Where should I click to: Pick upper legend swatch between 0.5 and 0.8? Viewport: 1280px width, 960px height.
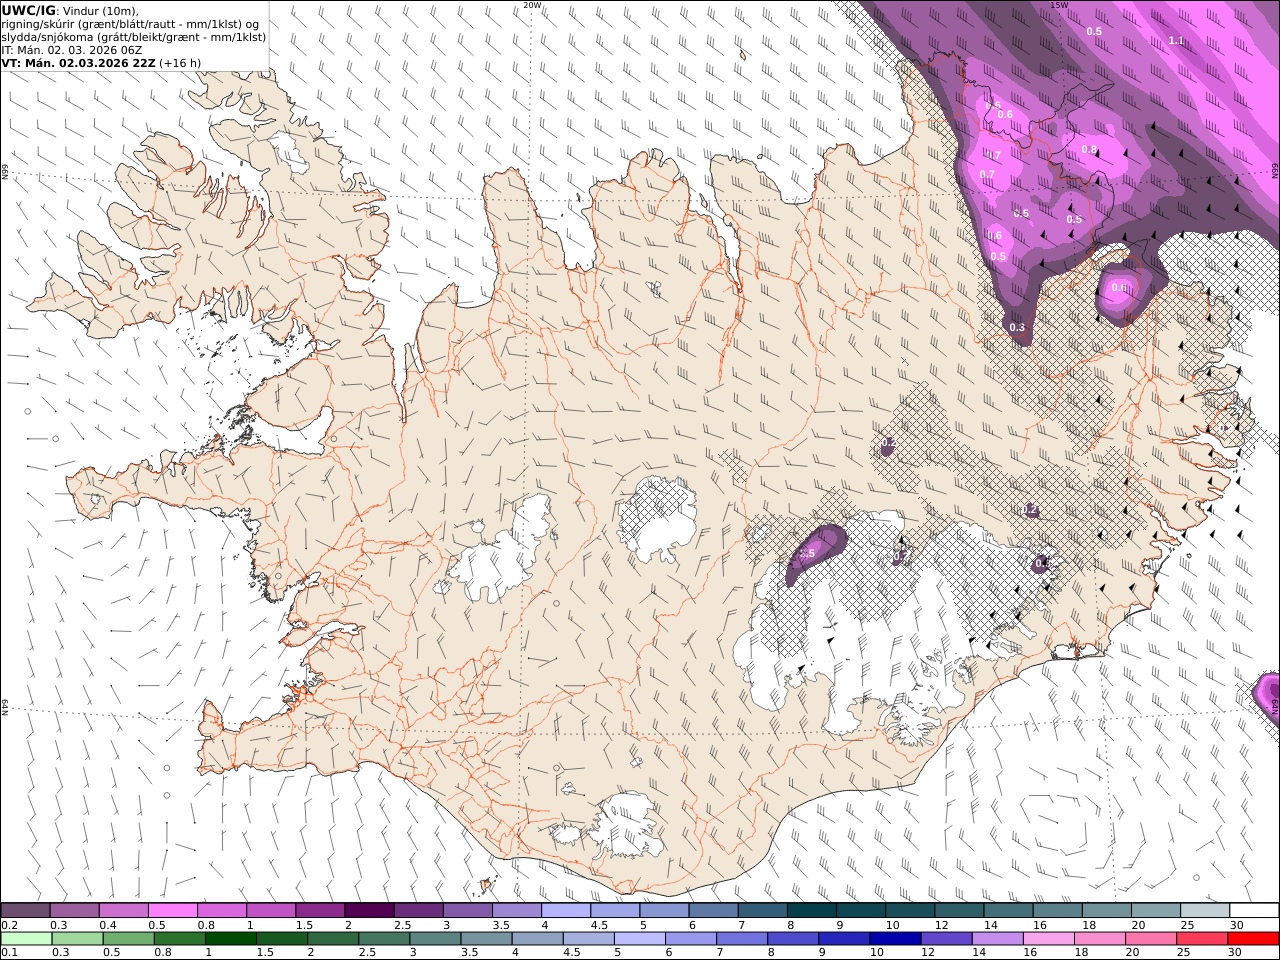point(172,910)
